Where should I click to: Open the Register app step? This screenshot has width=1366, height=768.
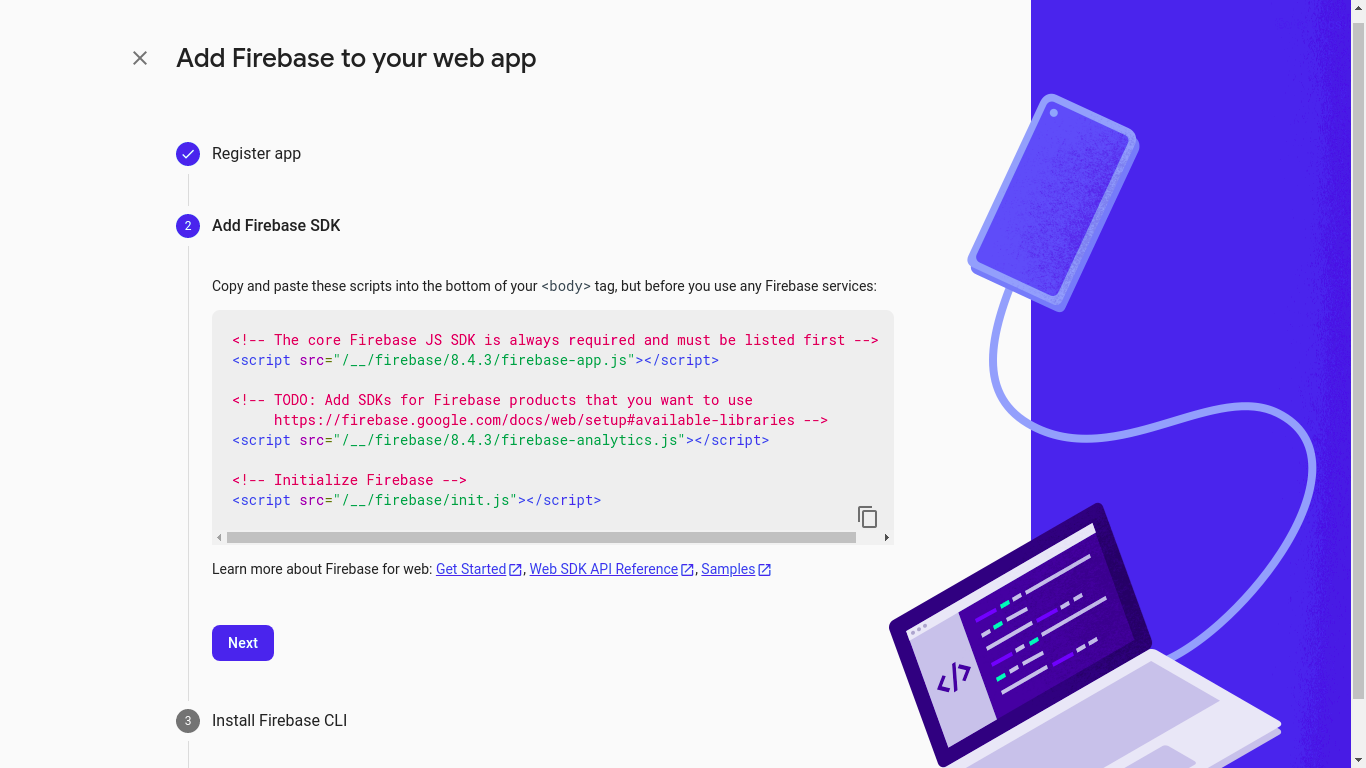[256, 154]
